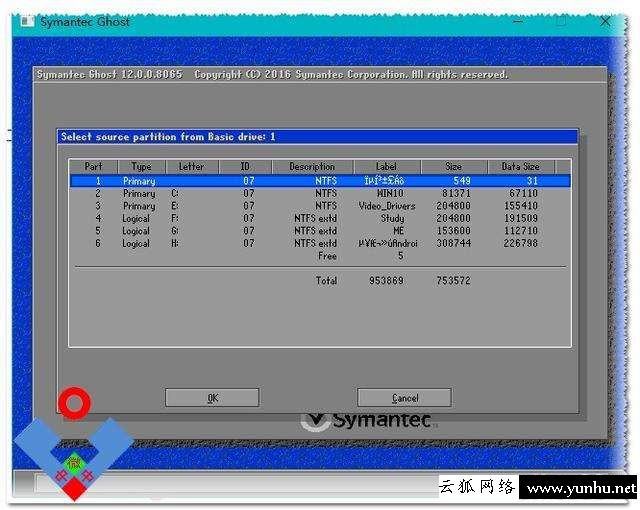Select the WIN10 partition label
640x510 pixels.
tap(390, 193)
